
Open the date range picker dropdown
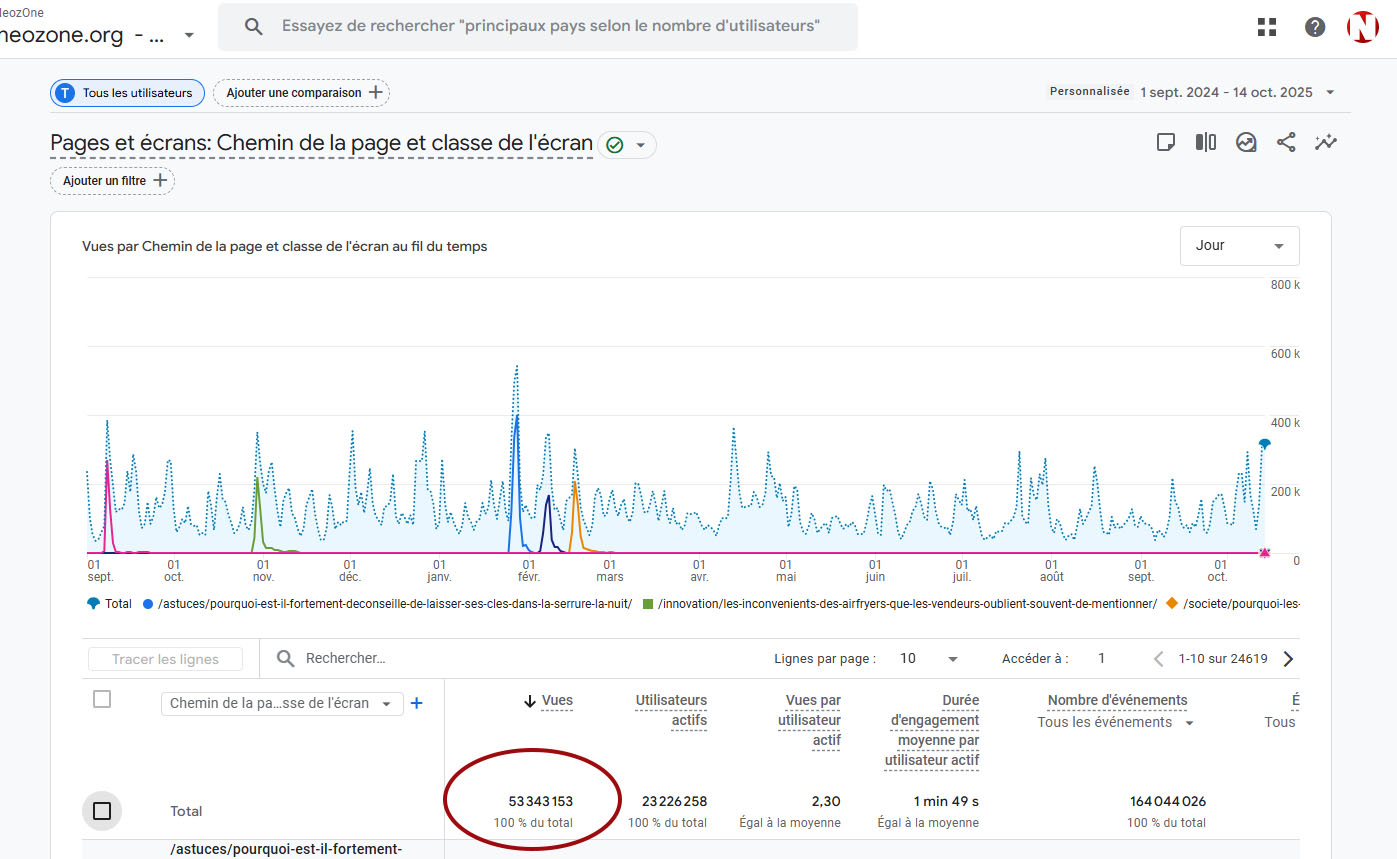1329,92
